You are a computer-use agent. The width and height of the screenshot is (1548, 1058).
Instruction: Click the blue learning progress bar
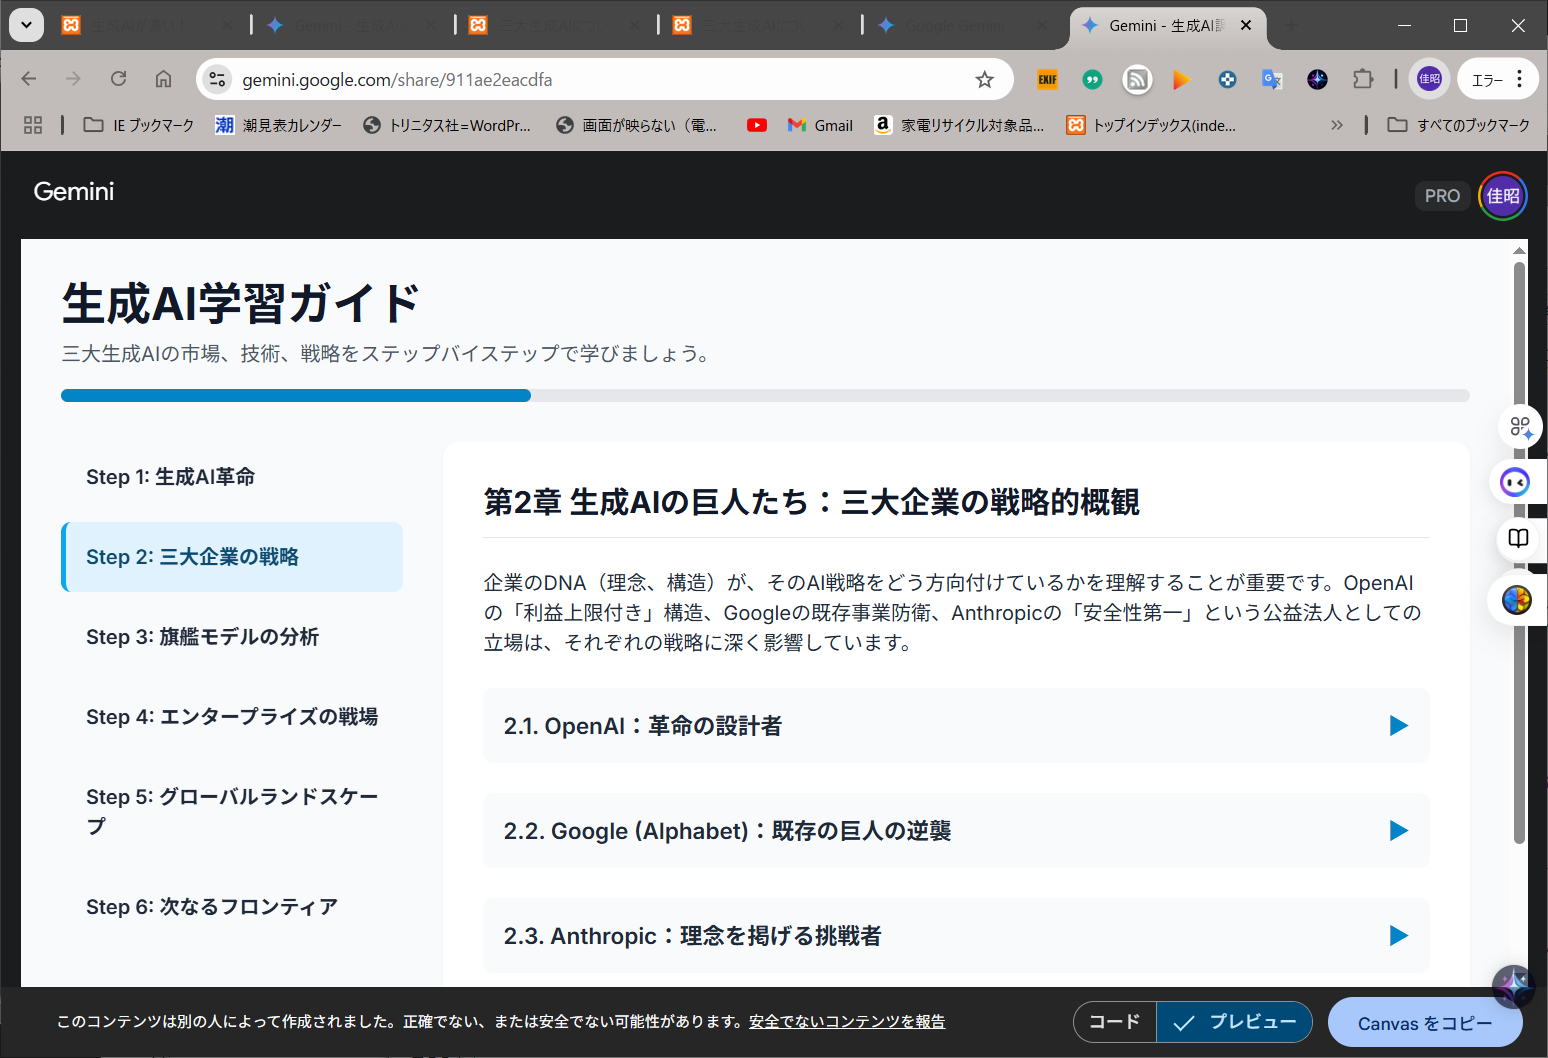[296, 395]
